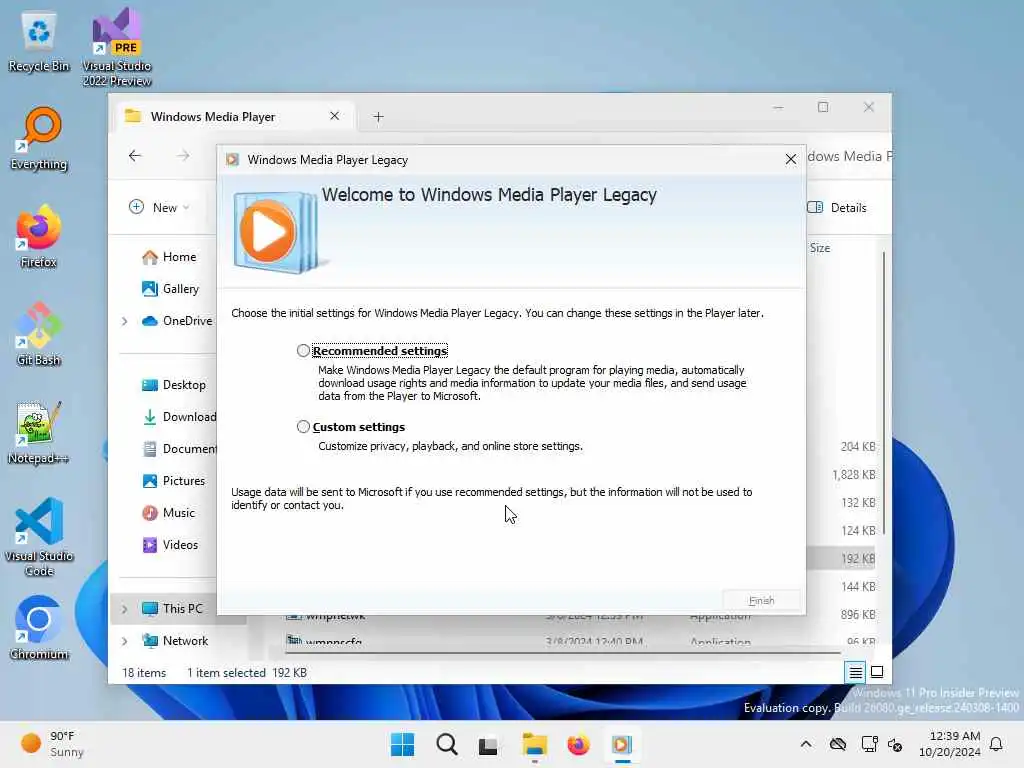This screenshot has width=1024, height=768.
Task: Maximize the File Explorer window
Action: 823,107
